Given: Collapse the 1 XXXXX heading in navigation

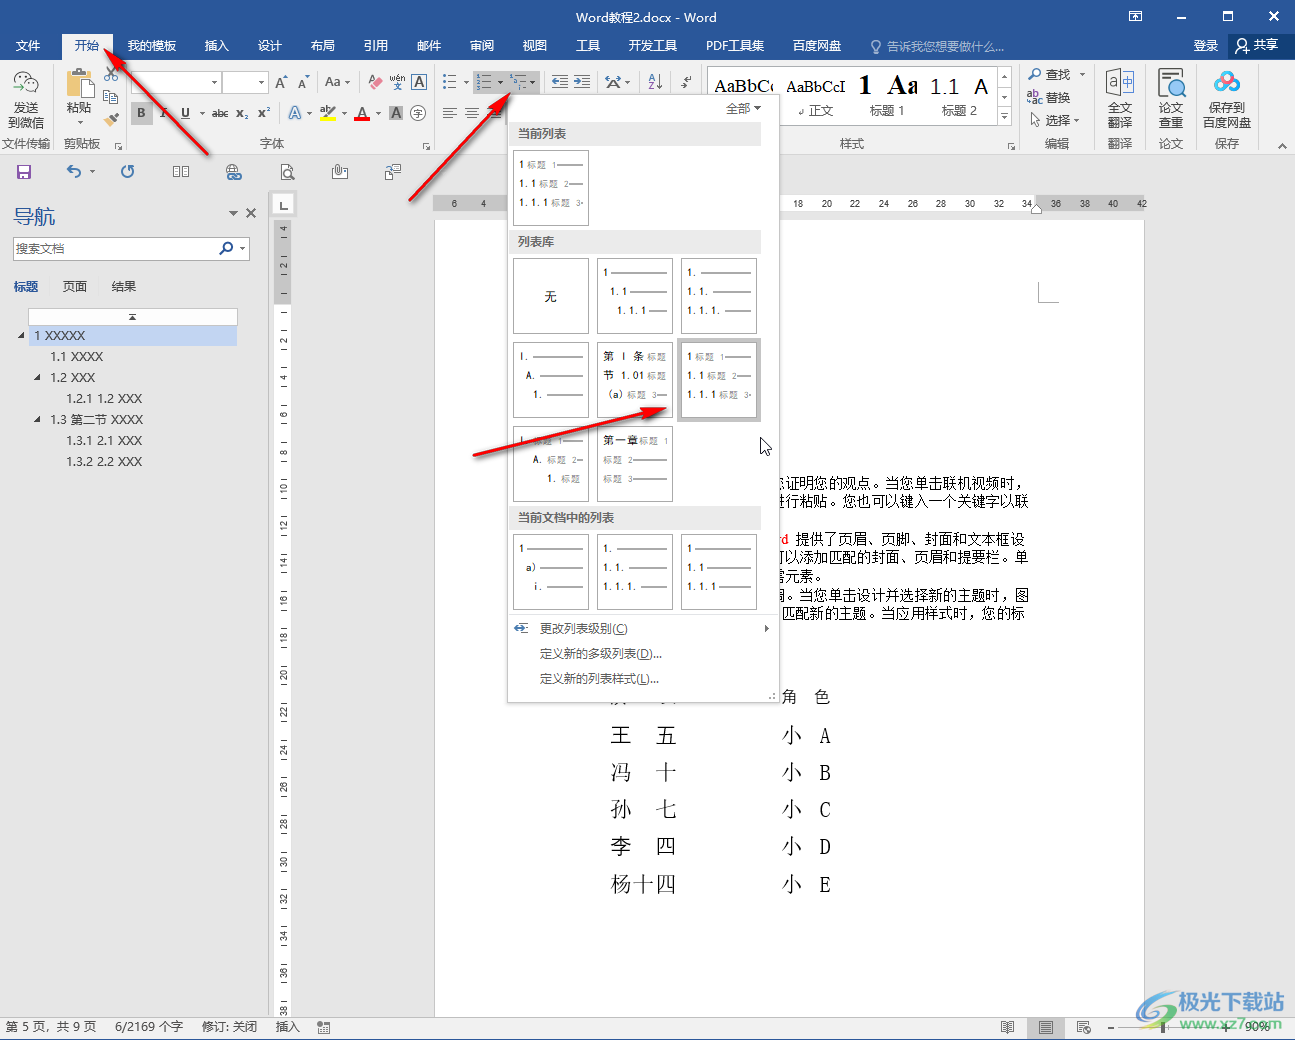Looking at the screenshot, I should point(21,336).
